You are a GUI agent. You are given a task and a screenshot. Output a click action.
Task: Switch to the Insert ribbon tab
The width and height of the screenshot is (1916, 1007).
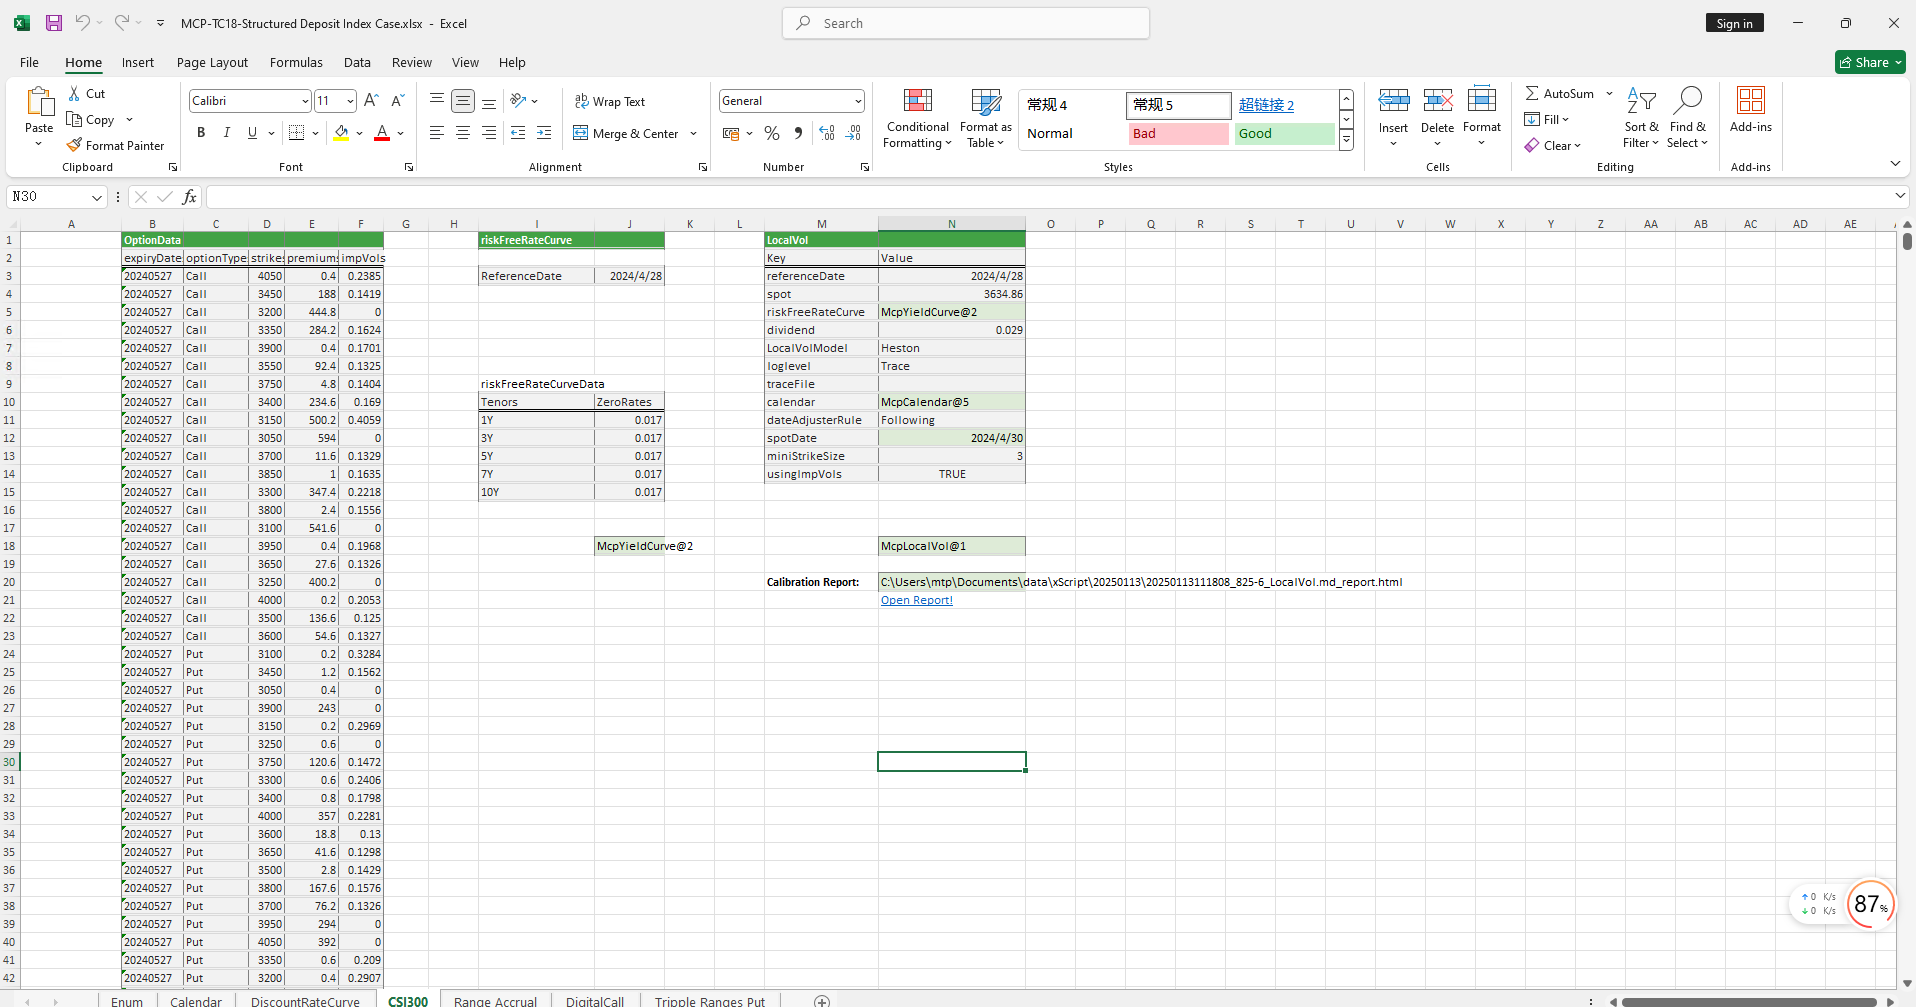pyautogui.click(x=138, y=62)
